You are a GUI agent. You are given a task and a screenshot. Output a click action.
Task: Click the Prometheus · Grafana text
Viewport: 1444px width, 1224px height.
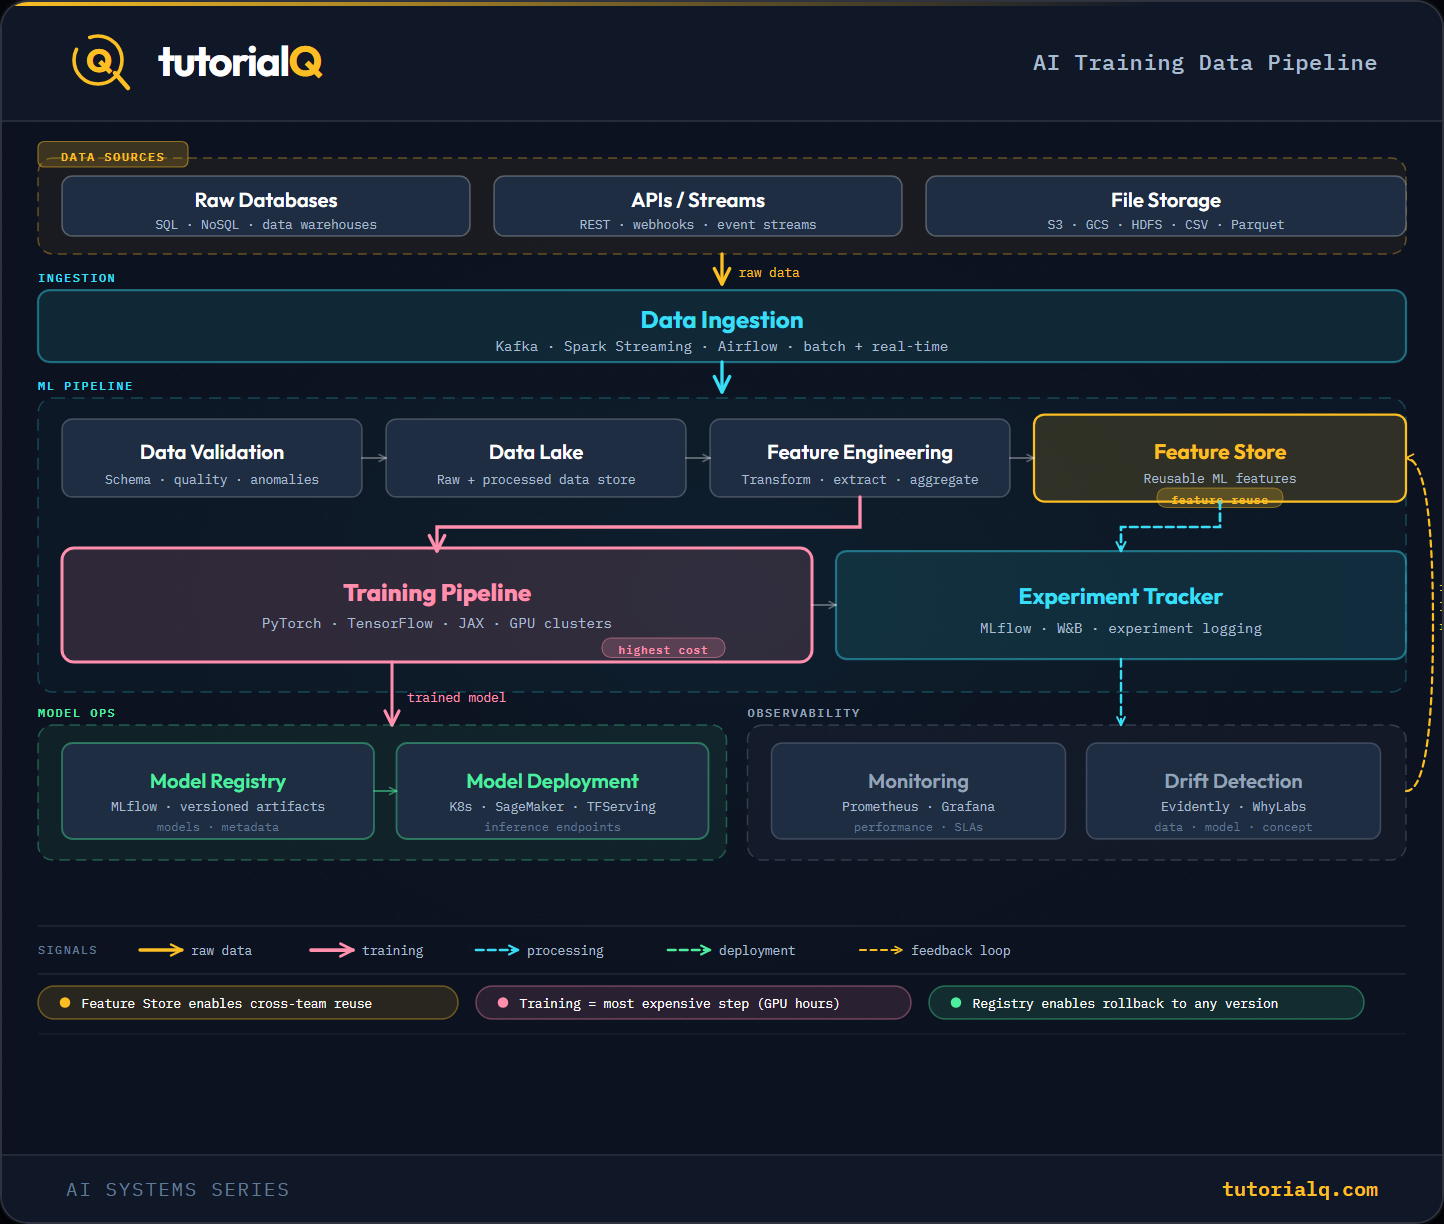coord(919,806)
